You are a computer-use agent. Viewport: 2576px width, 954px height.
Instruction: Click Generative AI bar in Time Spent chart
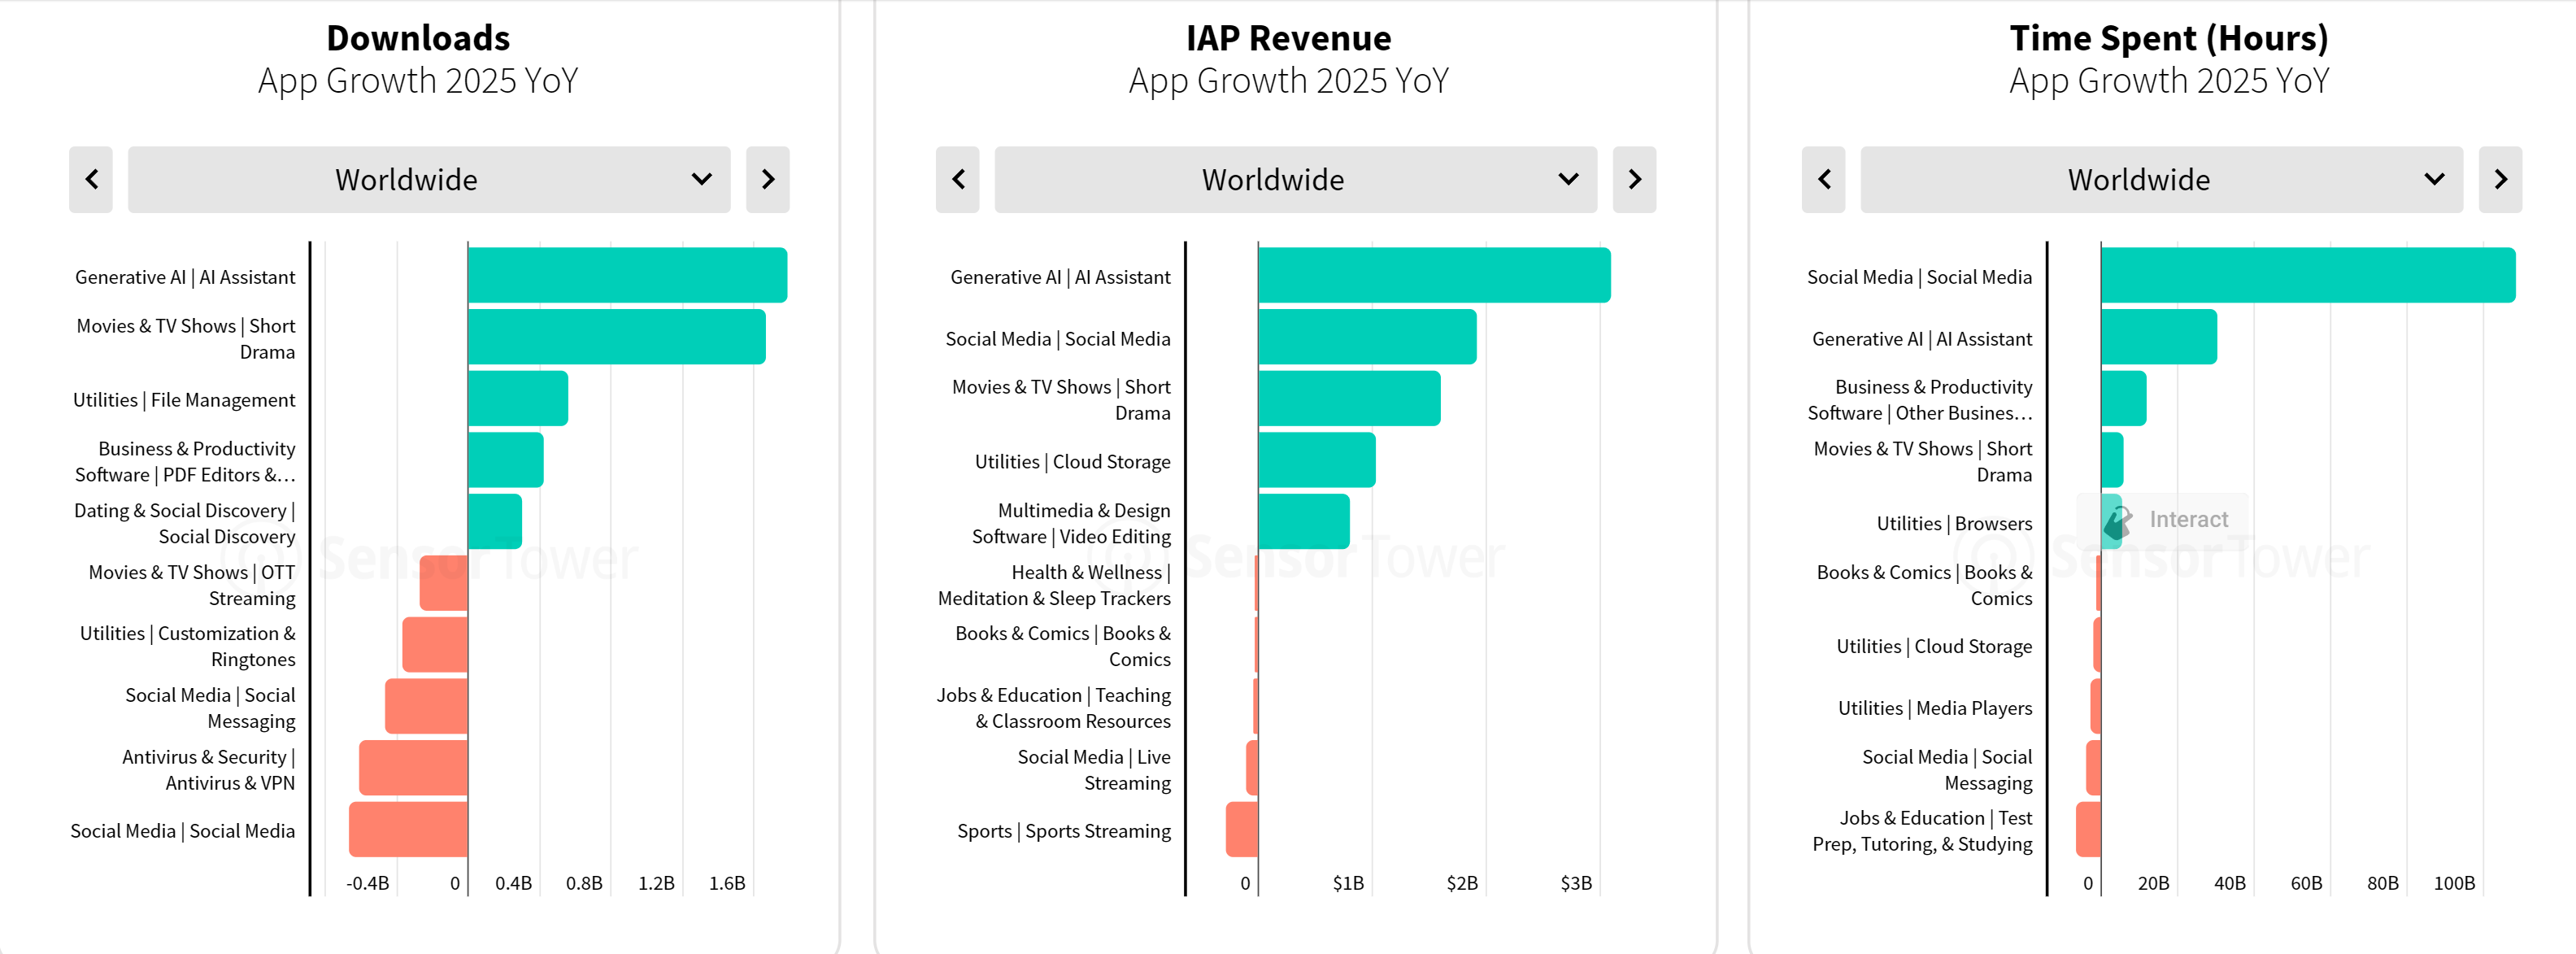pyautogui.click(x=2158, y=337)
